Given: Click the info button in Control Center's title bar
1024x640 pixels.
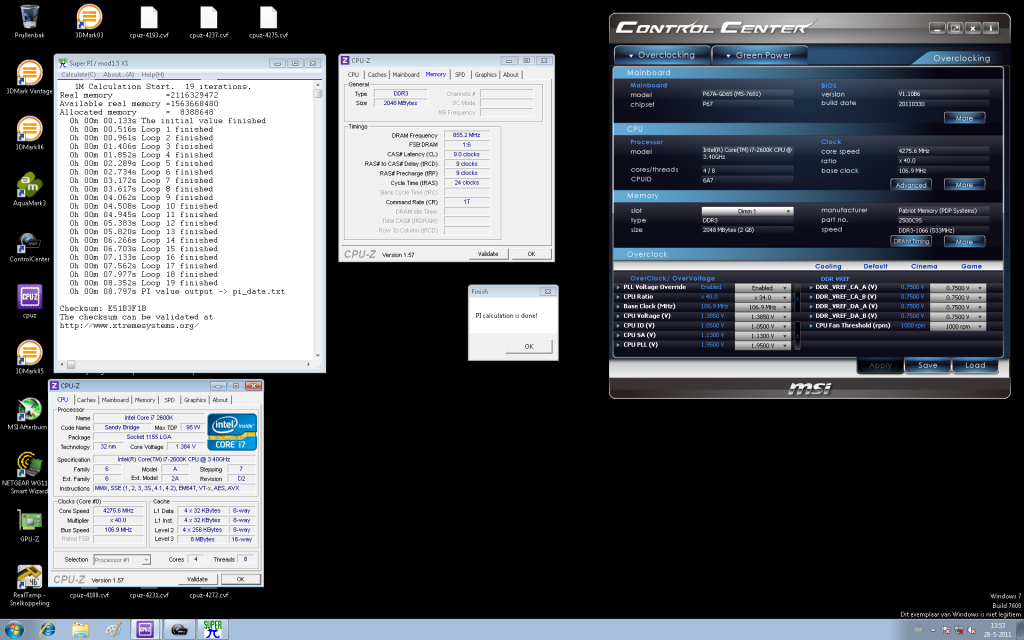Looking at the screenshot, I should (991, 28).
